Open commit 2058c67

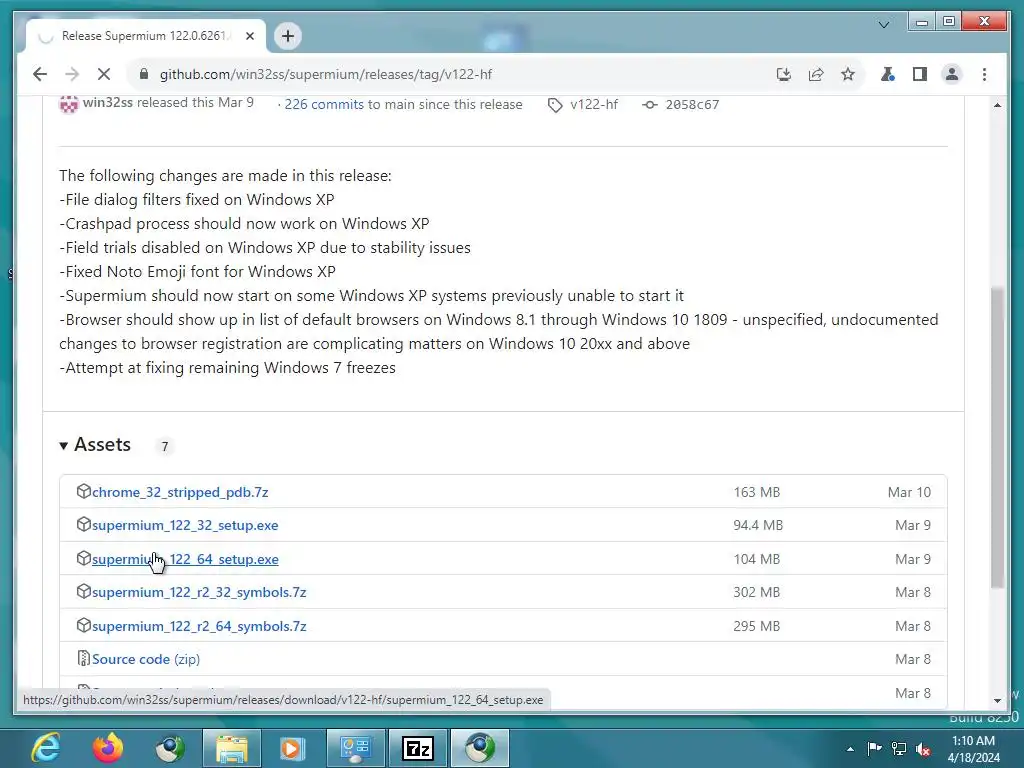click(692, 104)
